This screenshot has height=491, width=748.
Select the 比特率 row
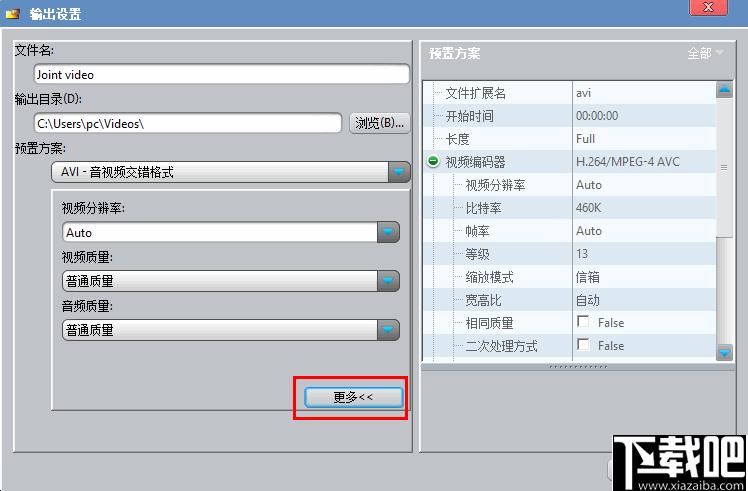570,208
